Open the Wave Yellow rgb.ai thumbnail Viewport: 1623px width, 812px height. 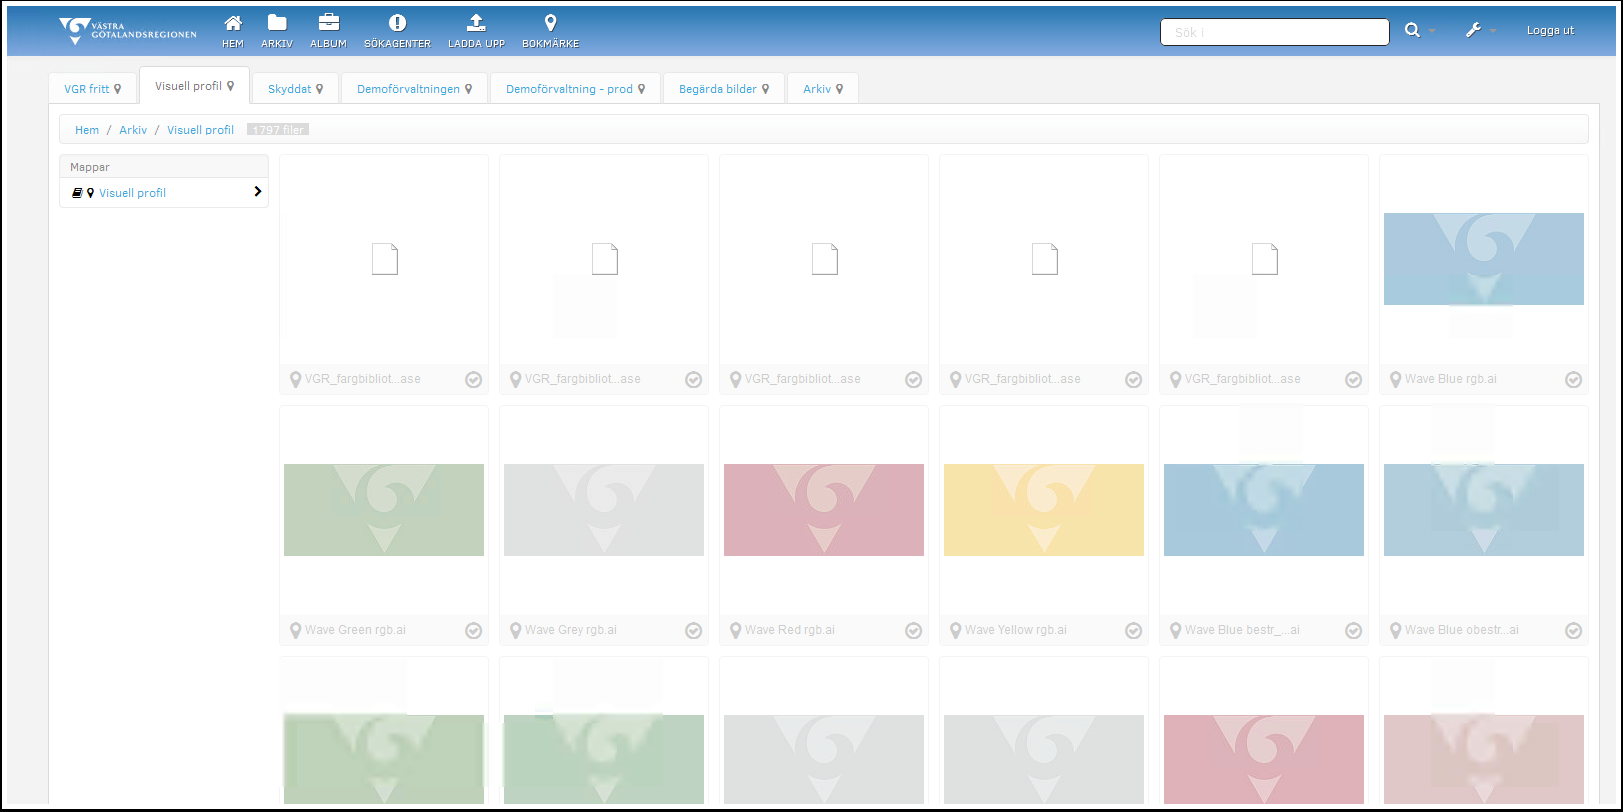click(1044, 510)
